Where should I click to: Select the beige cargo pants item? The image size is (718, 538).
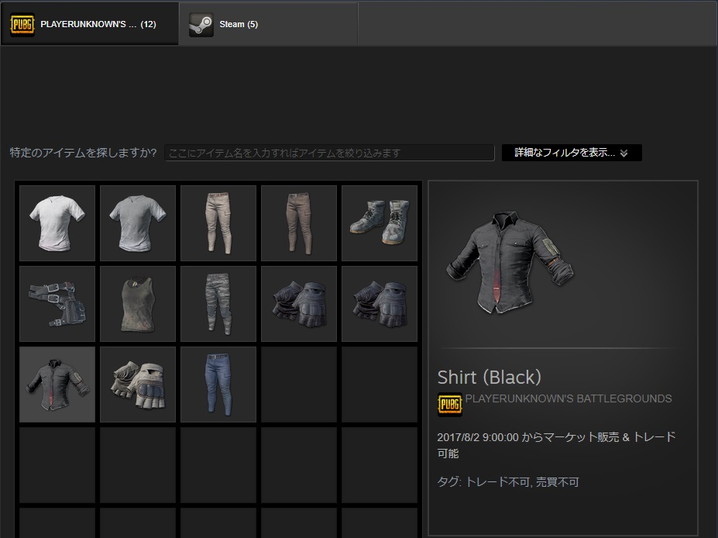coord(218,223)
